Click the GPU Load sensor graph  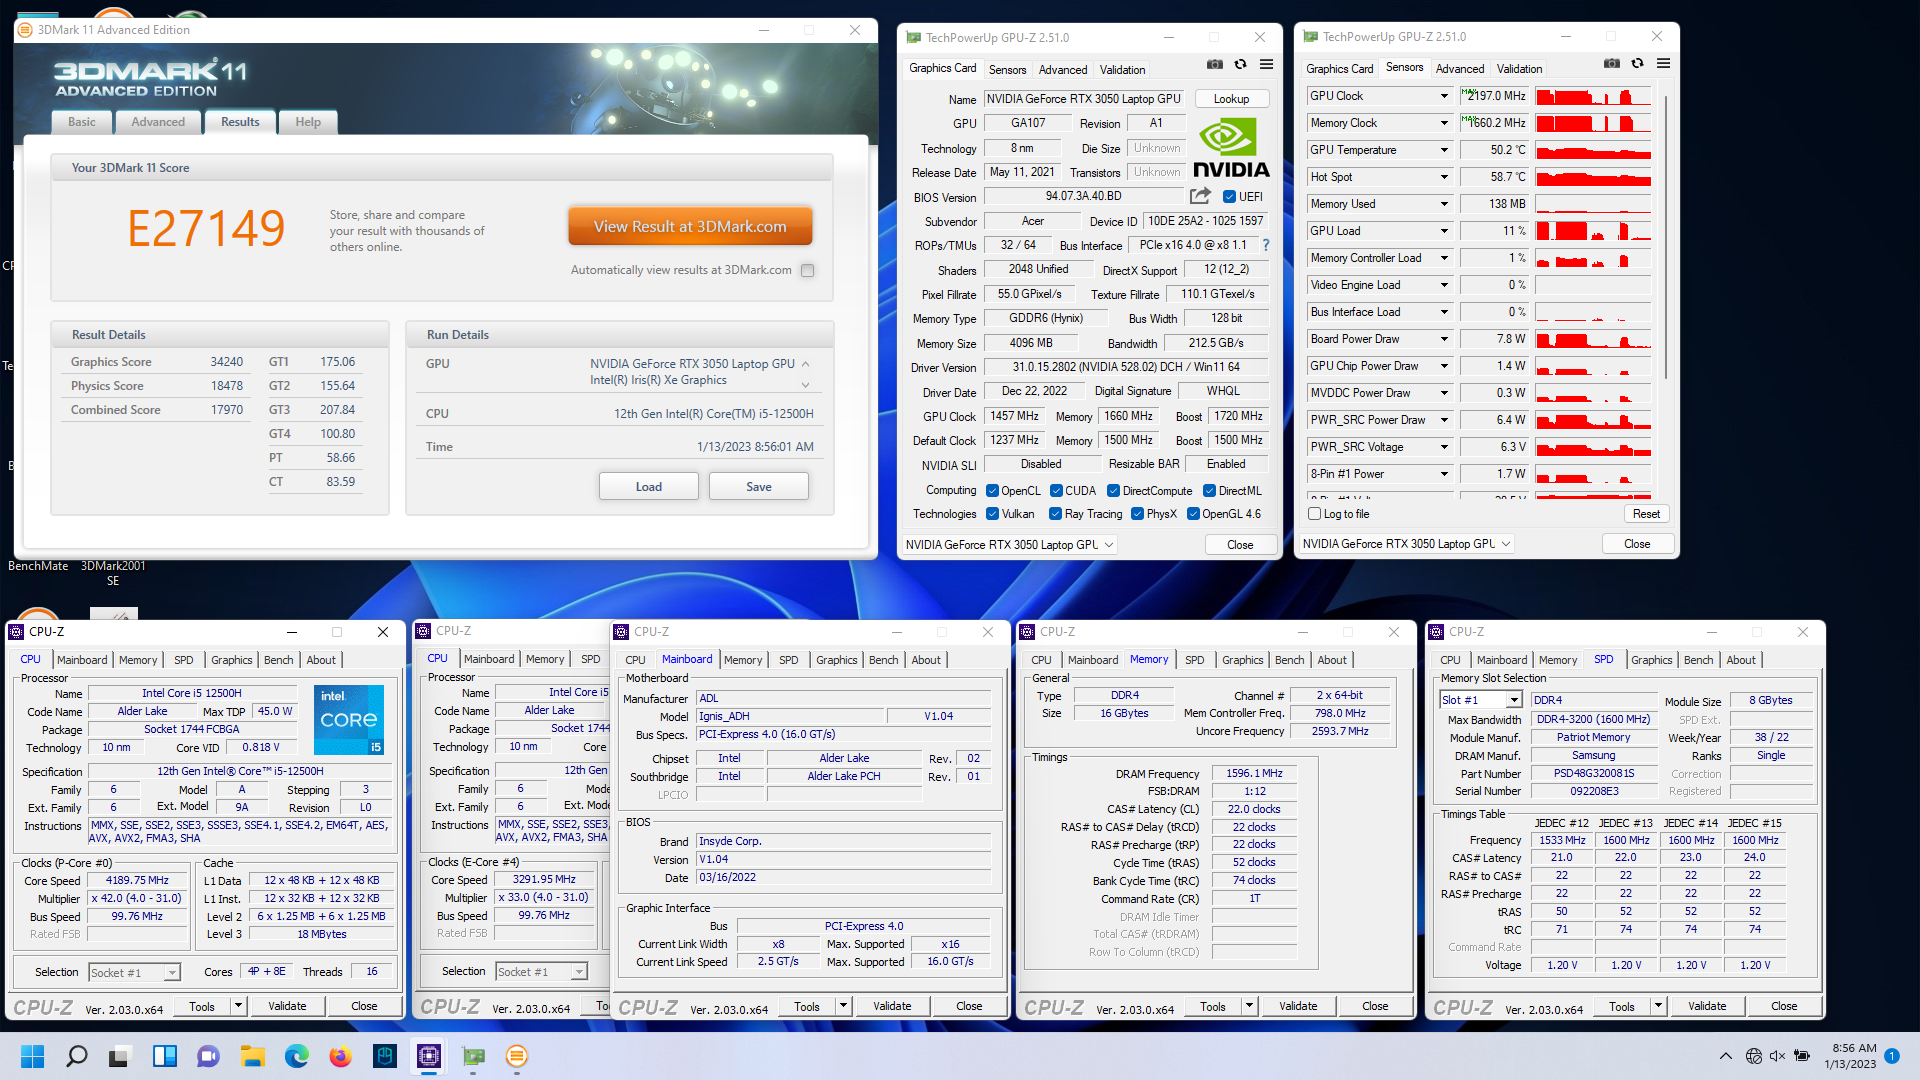[1593, 231]
